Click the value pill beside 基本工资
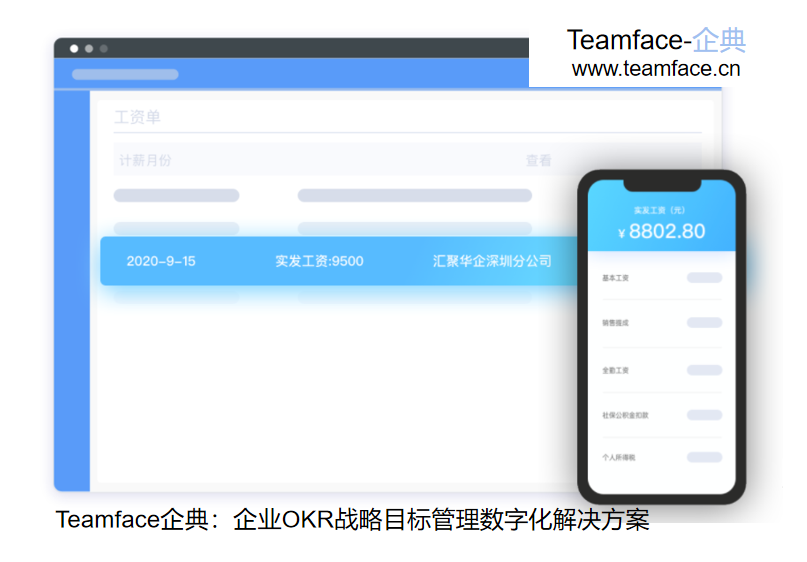Viewport: 807px width, 562px height. click(704, 278)
